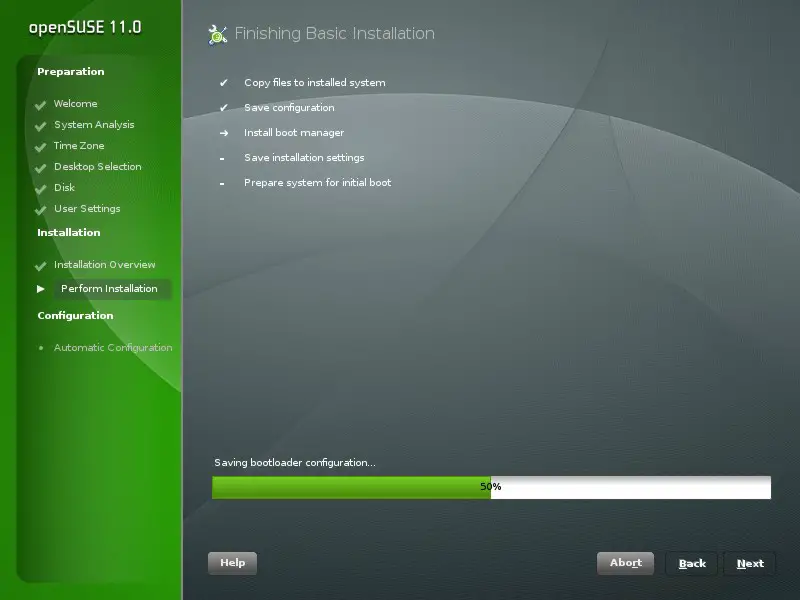
Task: Select the User Settings step
Action: 87,209
